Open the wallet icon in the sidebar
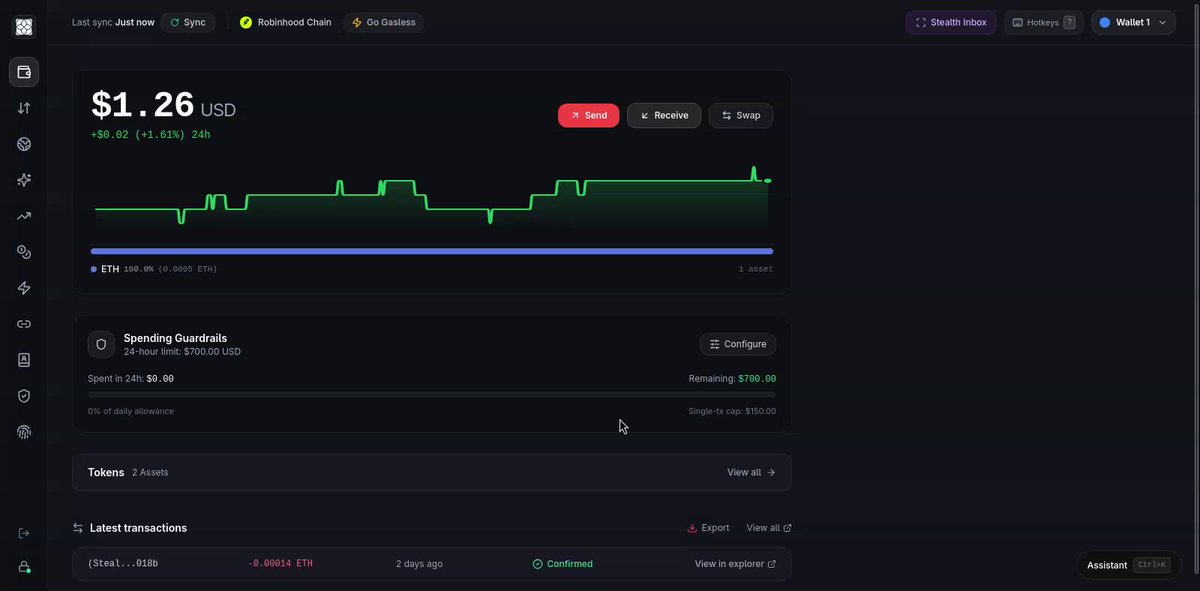Viewport: 1200px width, 591px height. [x=24, y=72]
